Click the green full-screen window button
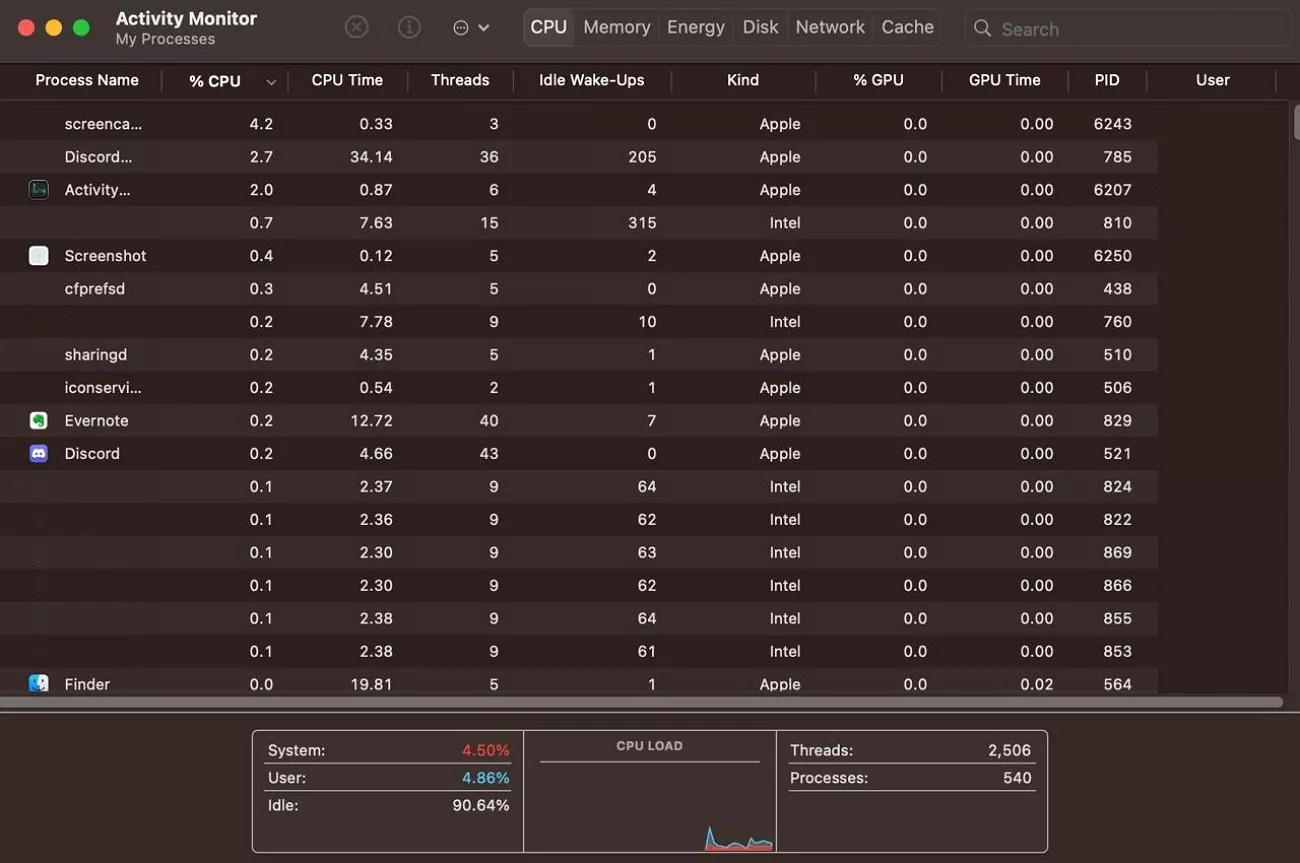1300x863 pixels. 82,28
